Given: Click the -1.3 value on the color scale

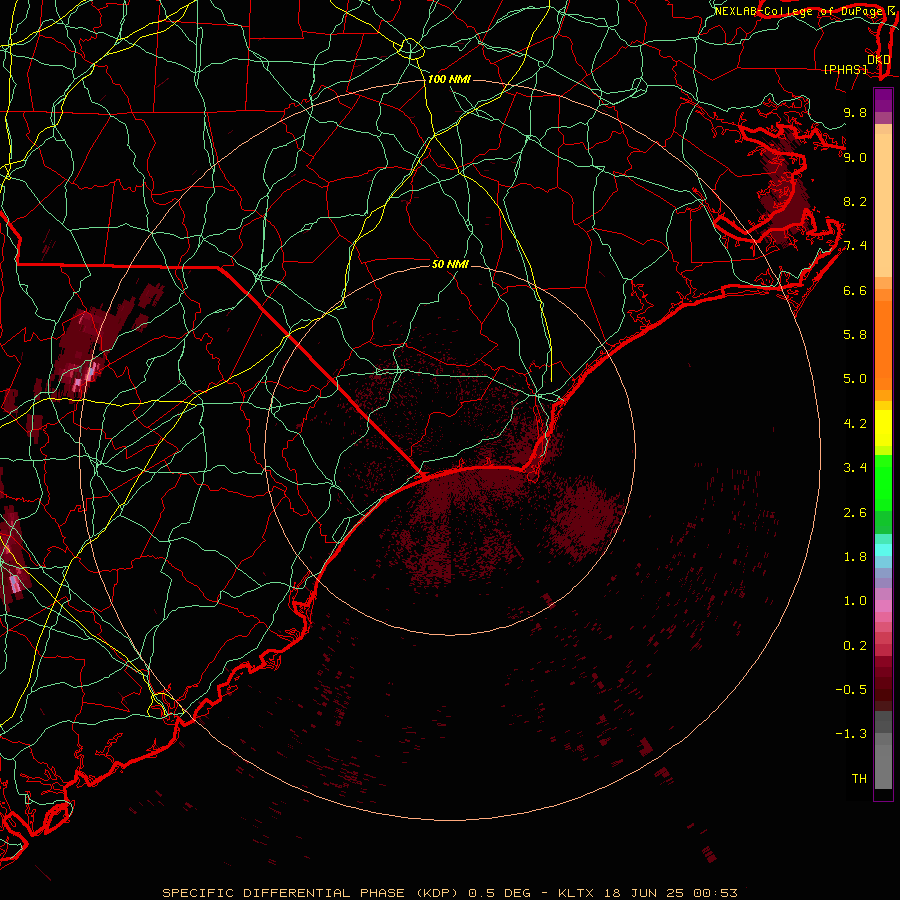Looking at the screenshot, I should [x=851, y=734].
